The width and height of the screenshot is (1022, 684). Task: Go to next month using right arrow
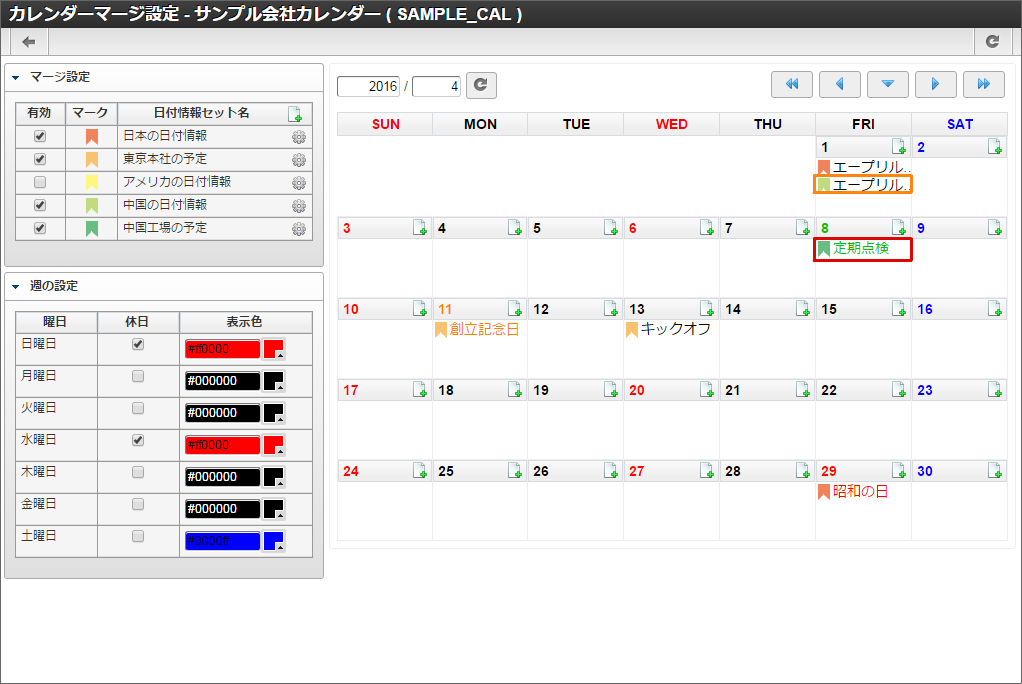click(x=935, y=85)
